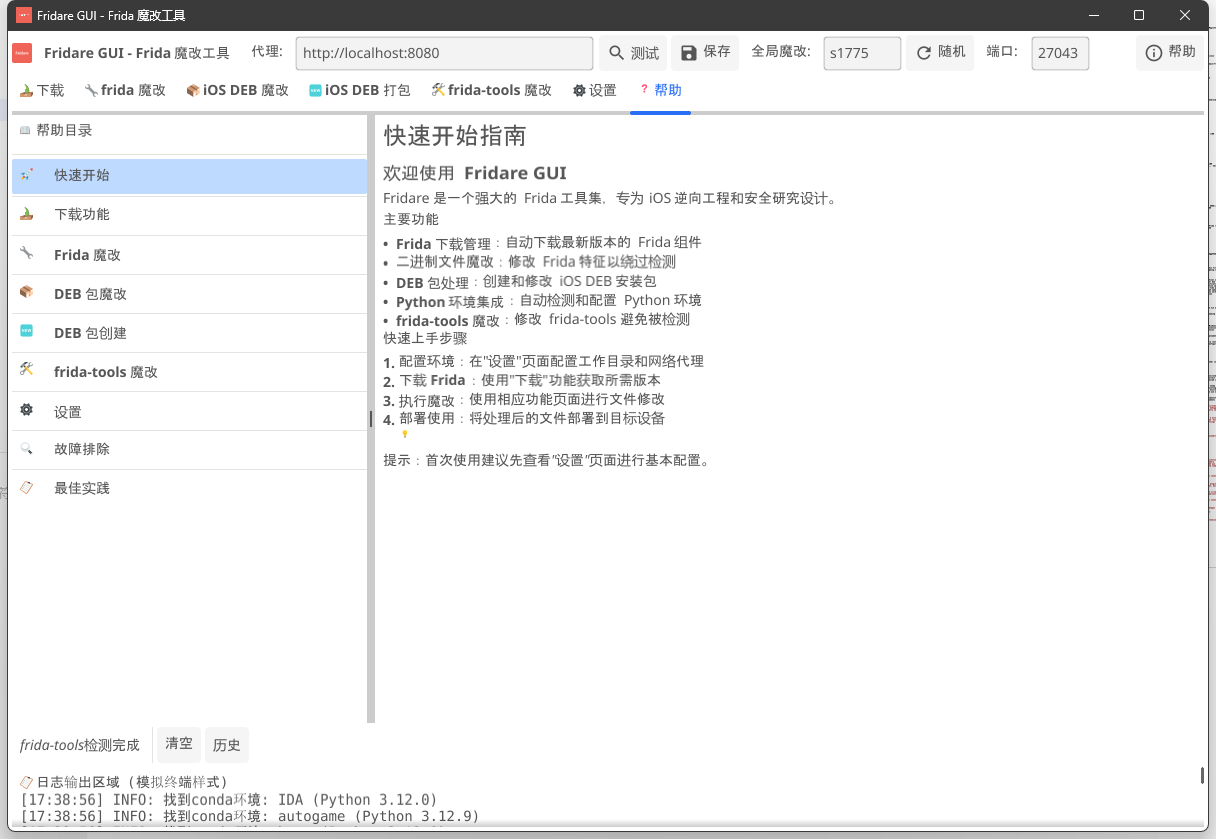
Task: Click the title bar Fridare window icon
Action: (x=23, y=15)
